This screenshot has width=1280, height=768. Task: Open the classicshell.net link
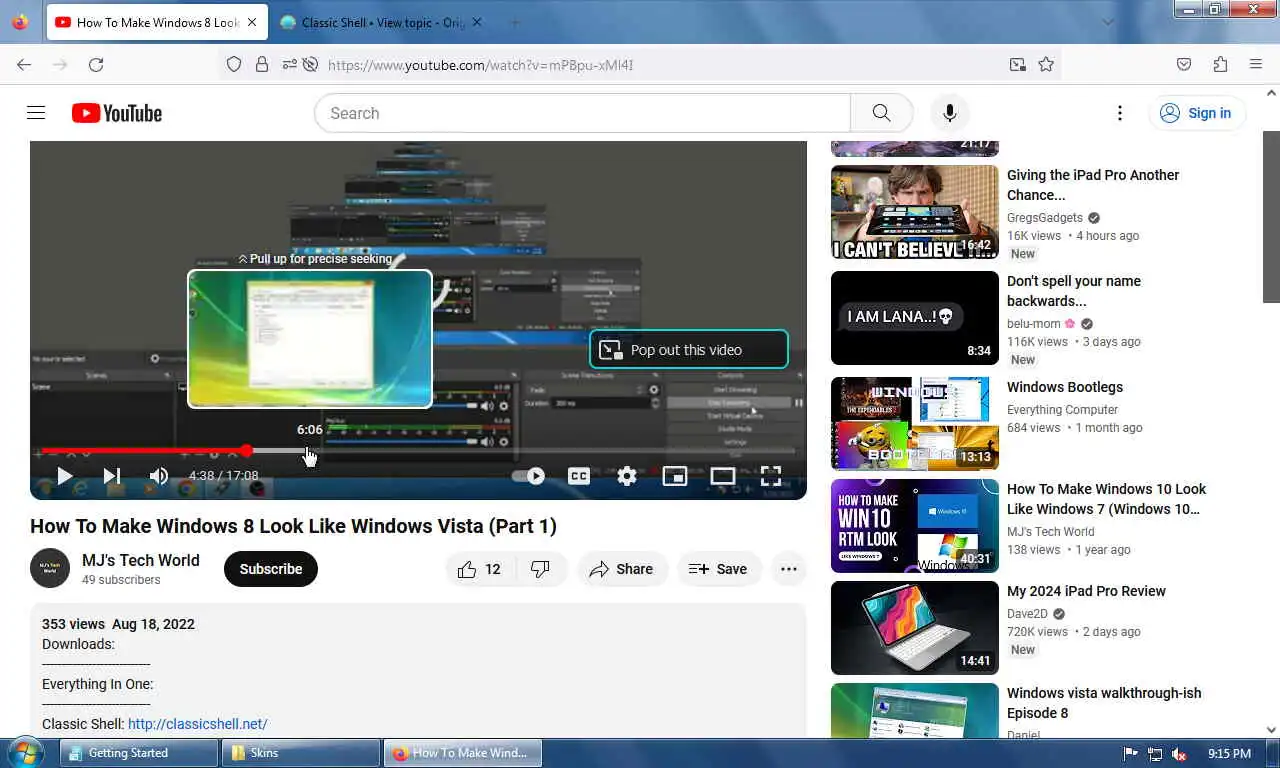pos(198,724)
